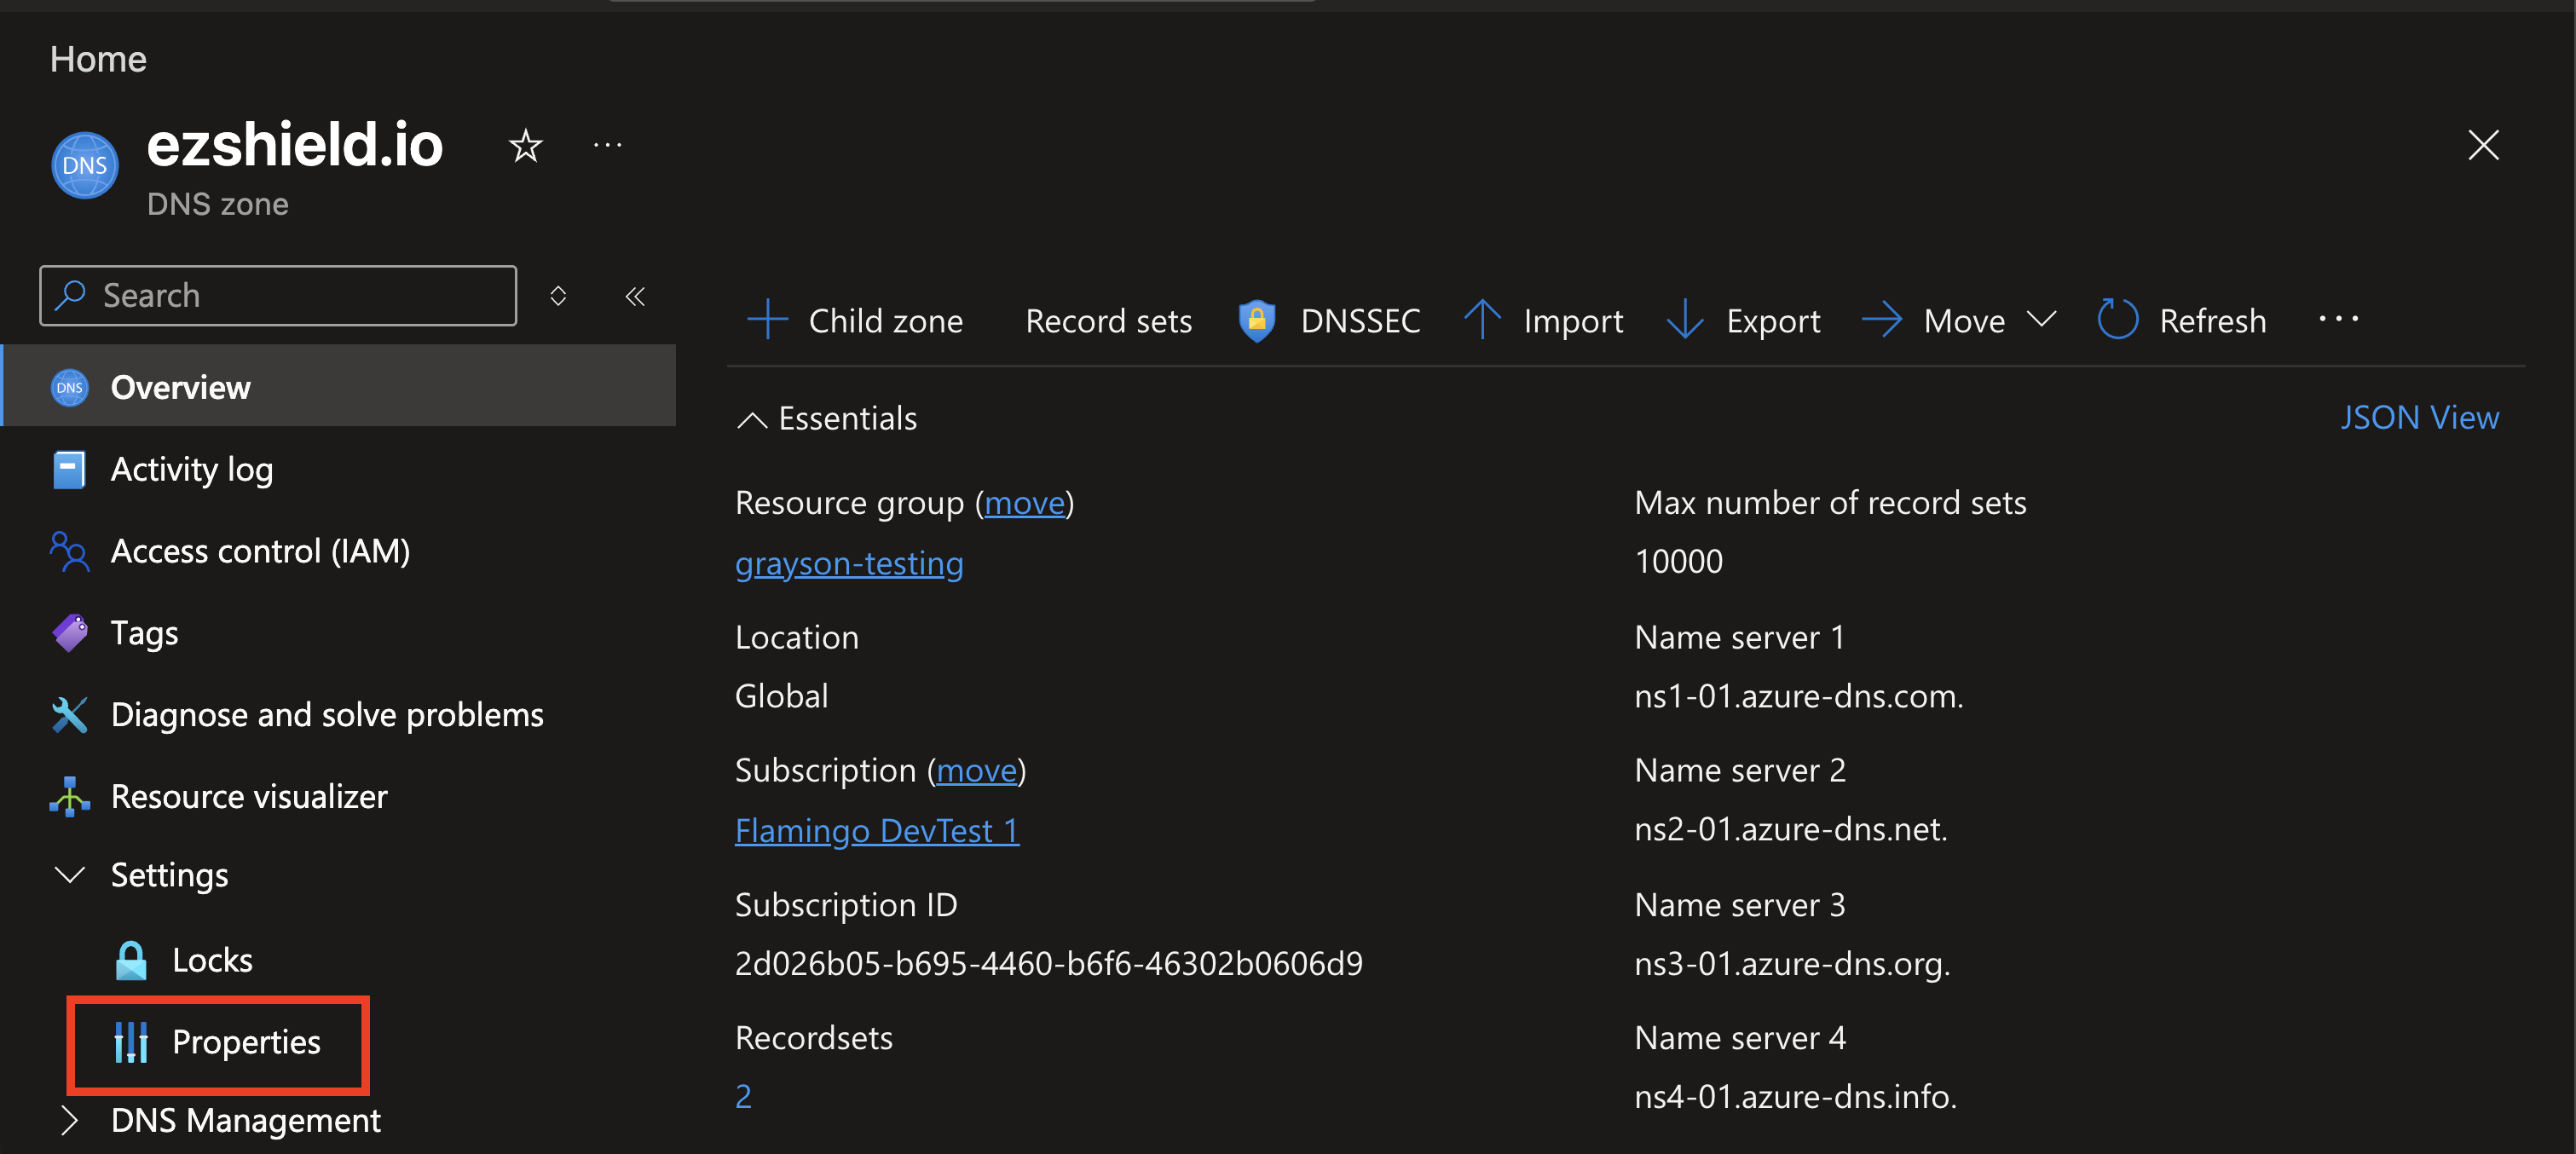Click the large DNS zone globe icon
This screenshot has height=1154, width=2576.
point(84,165)
